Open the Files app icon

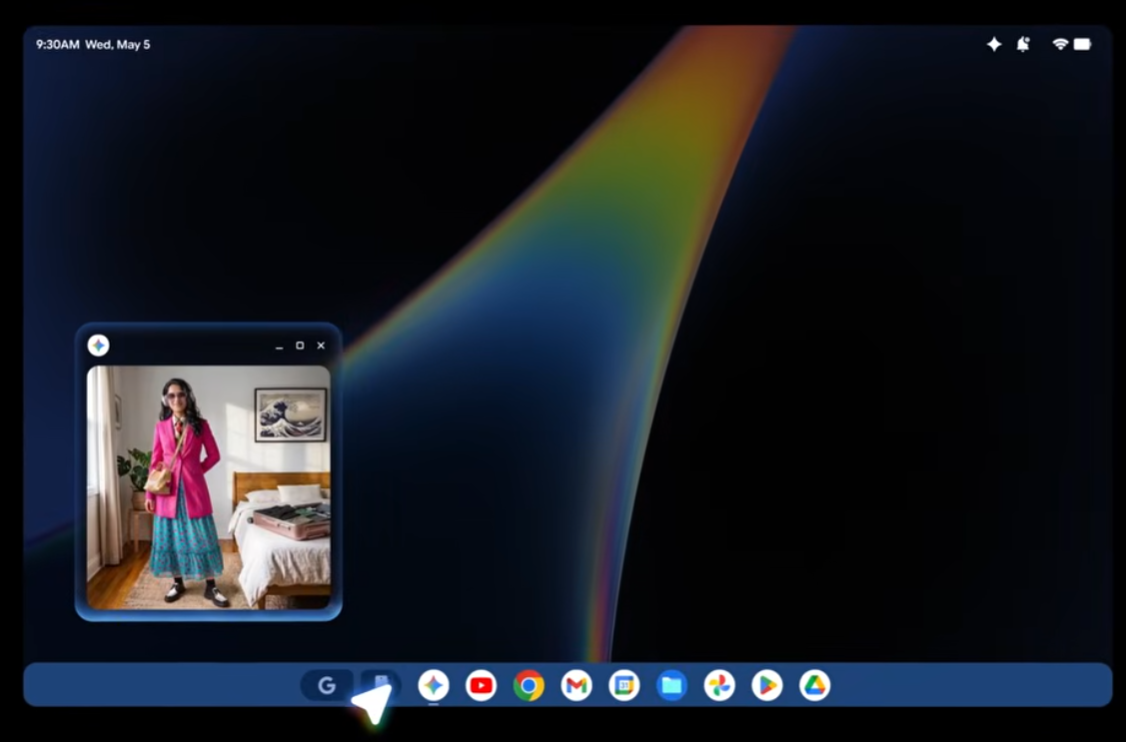(671, 685)
